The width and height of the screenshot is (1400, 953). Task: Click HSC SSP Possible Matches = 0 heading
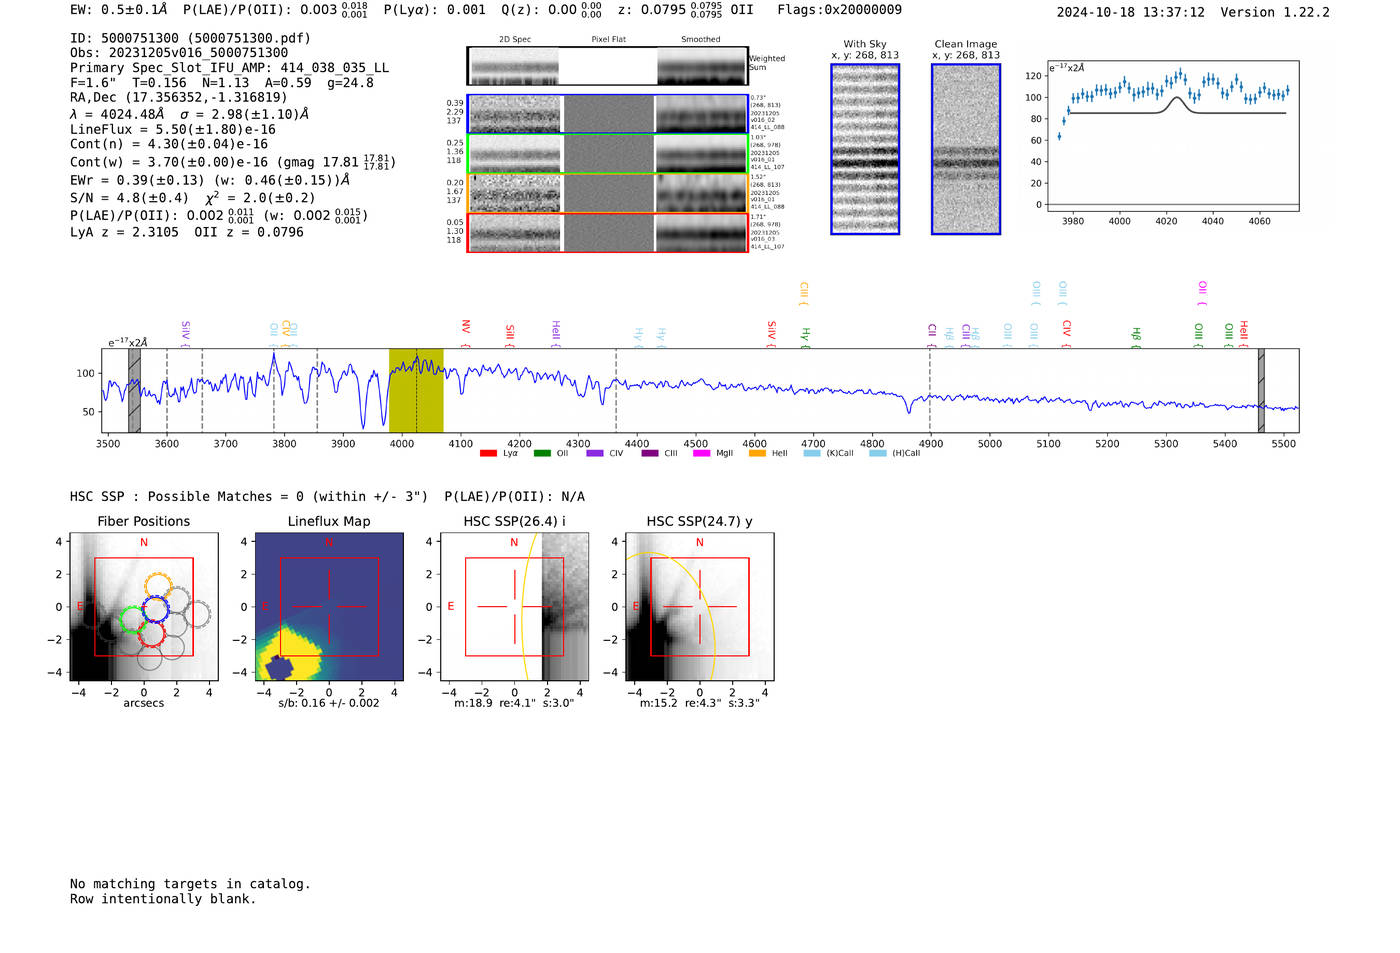tap(249, 496)
